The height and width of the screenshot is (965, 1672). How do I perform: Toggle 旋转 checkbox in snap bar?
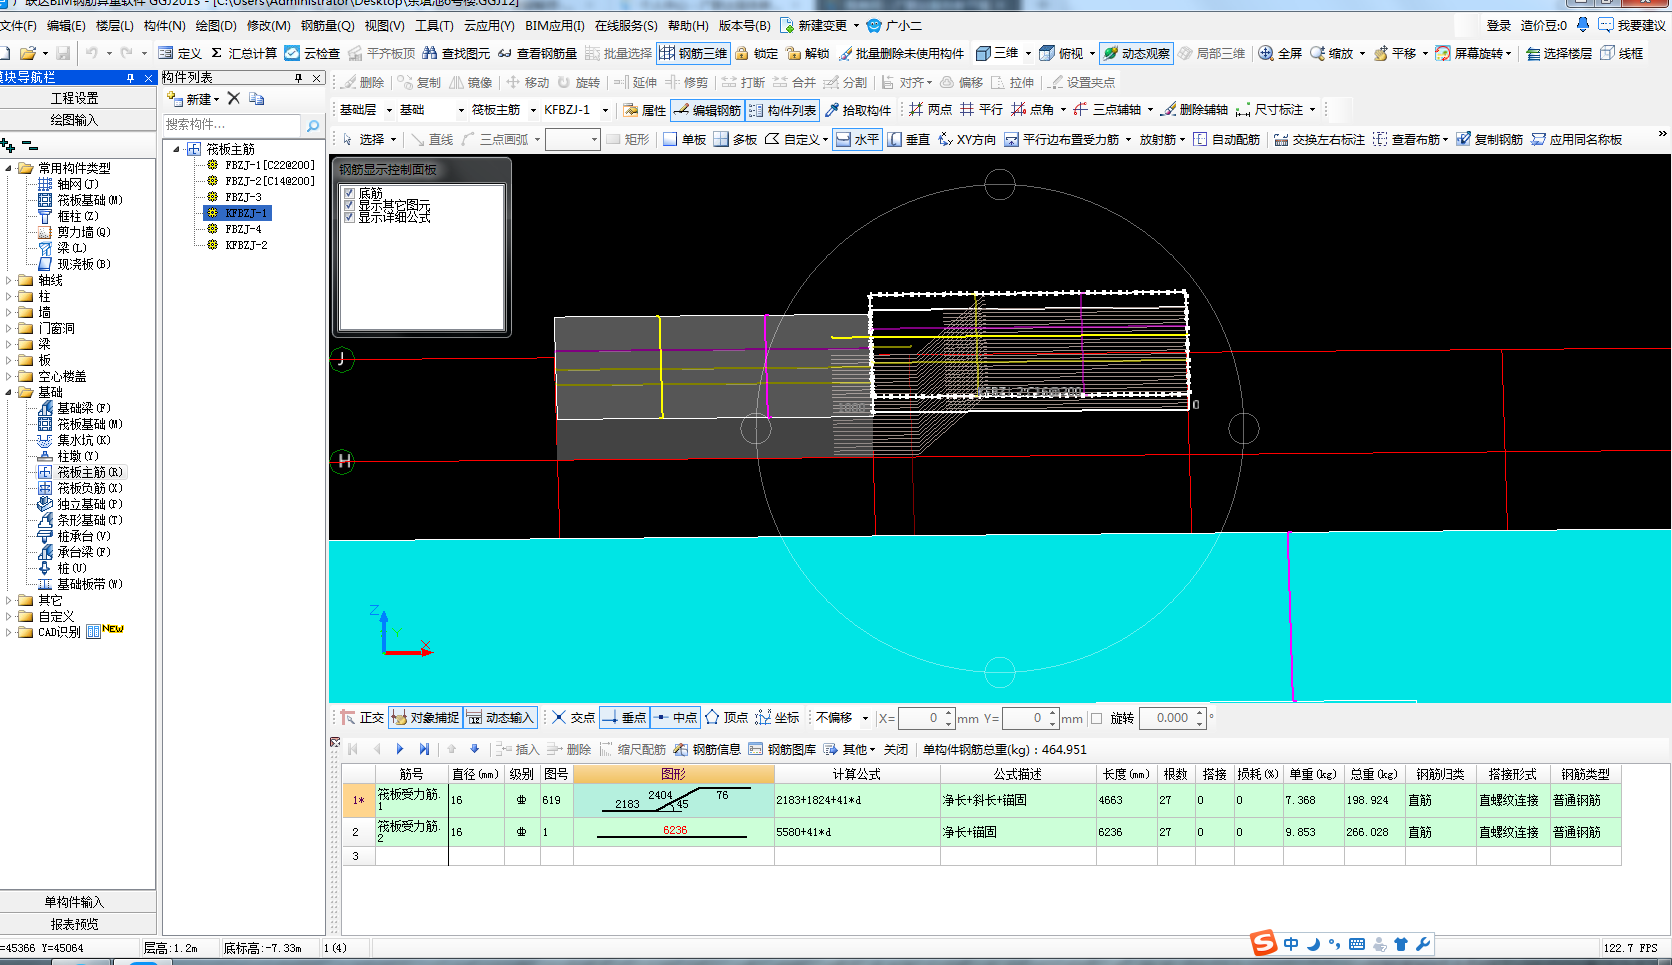1096,718
